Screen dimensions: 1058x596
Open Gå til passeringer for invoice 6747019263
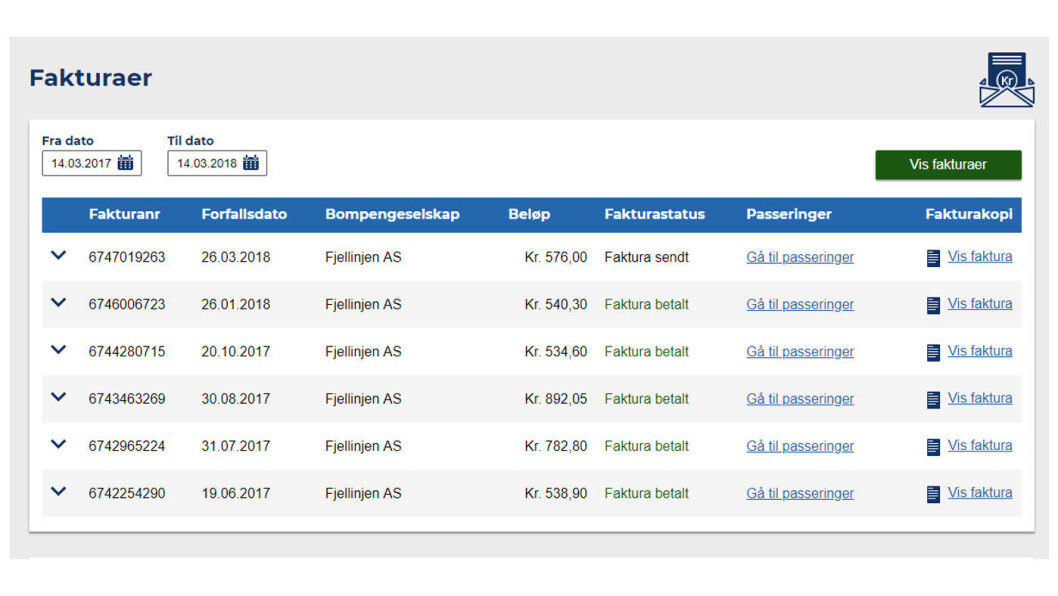(x=800, y=257)
